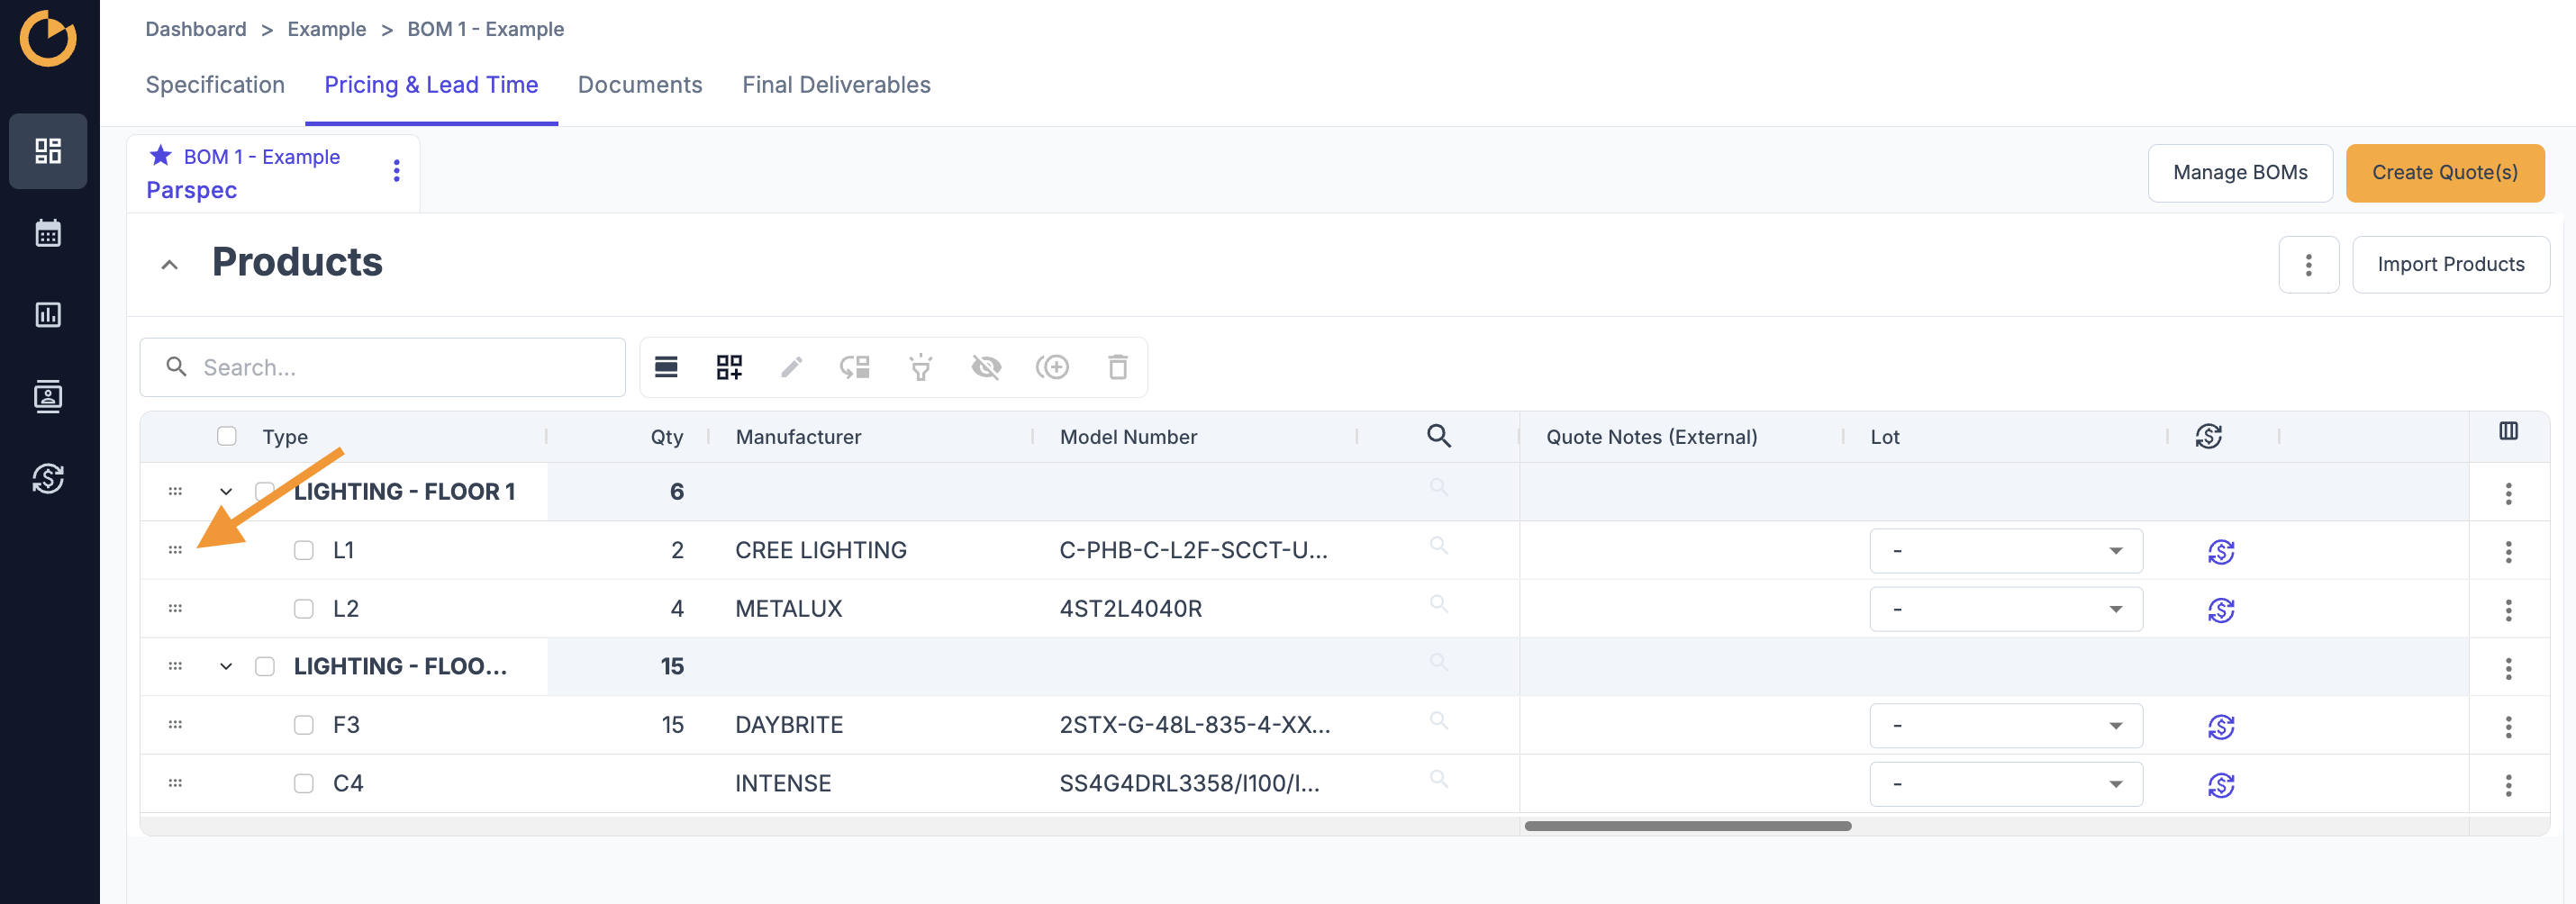Open the Lot dropdown for L1
Screen dimensions: 2576x904
tap(2006, 551)
